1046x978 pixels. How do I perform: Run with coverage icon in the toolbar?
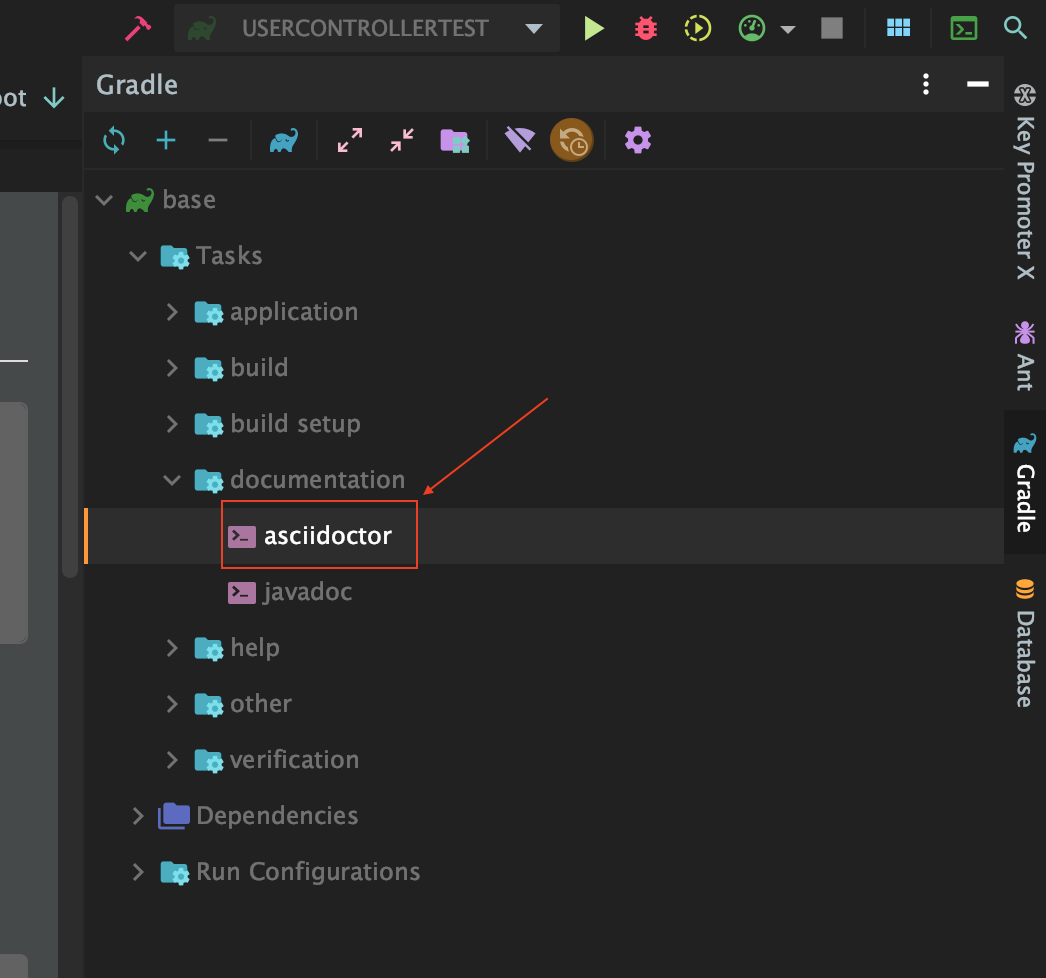(698, 28)
